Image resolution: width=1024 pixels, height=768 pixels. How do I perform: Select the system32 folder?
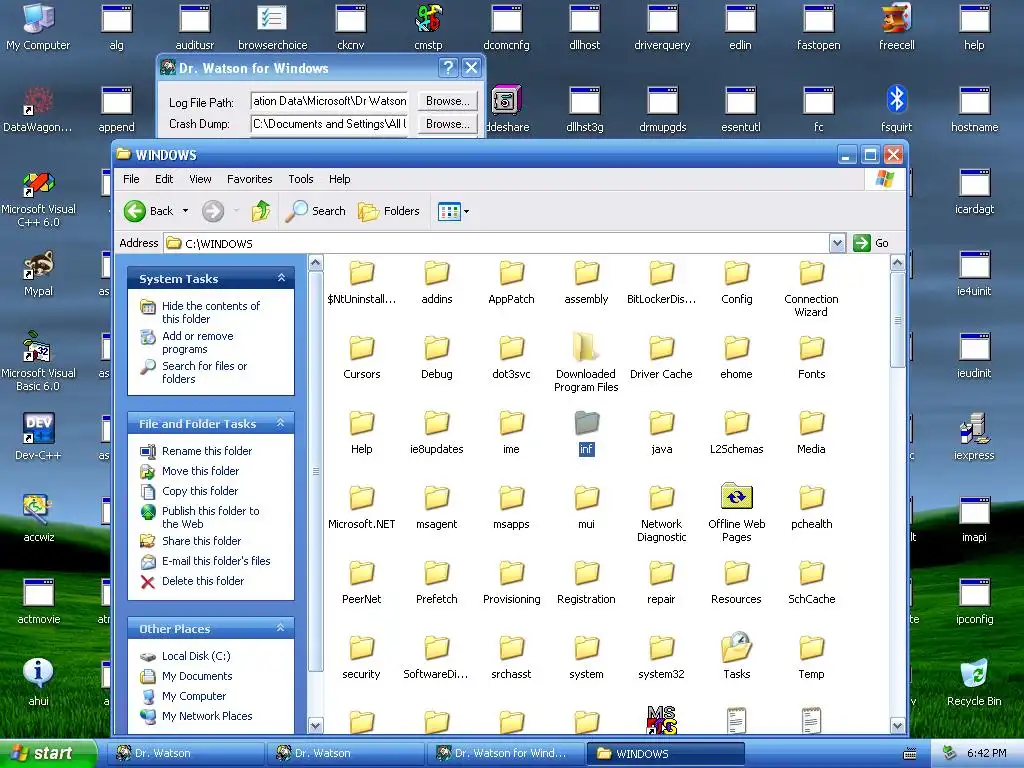click(x=661, y=656)
